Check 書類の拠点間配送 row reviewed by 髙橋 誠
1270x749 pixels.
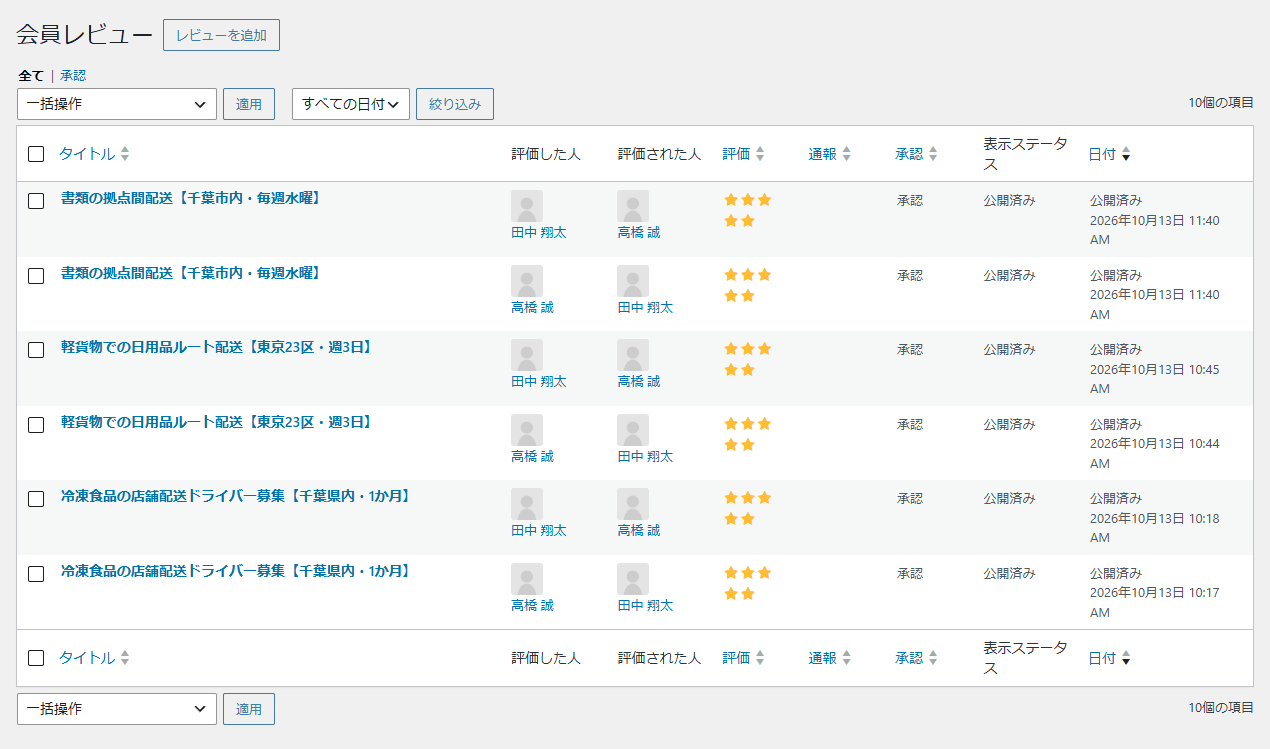pyautogui.click(x=36, y=276)
